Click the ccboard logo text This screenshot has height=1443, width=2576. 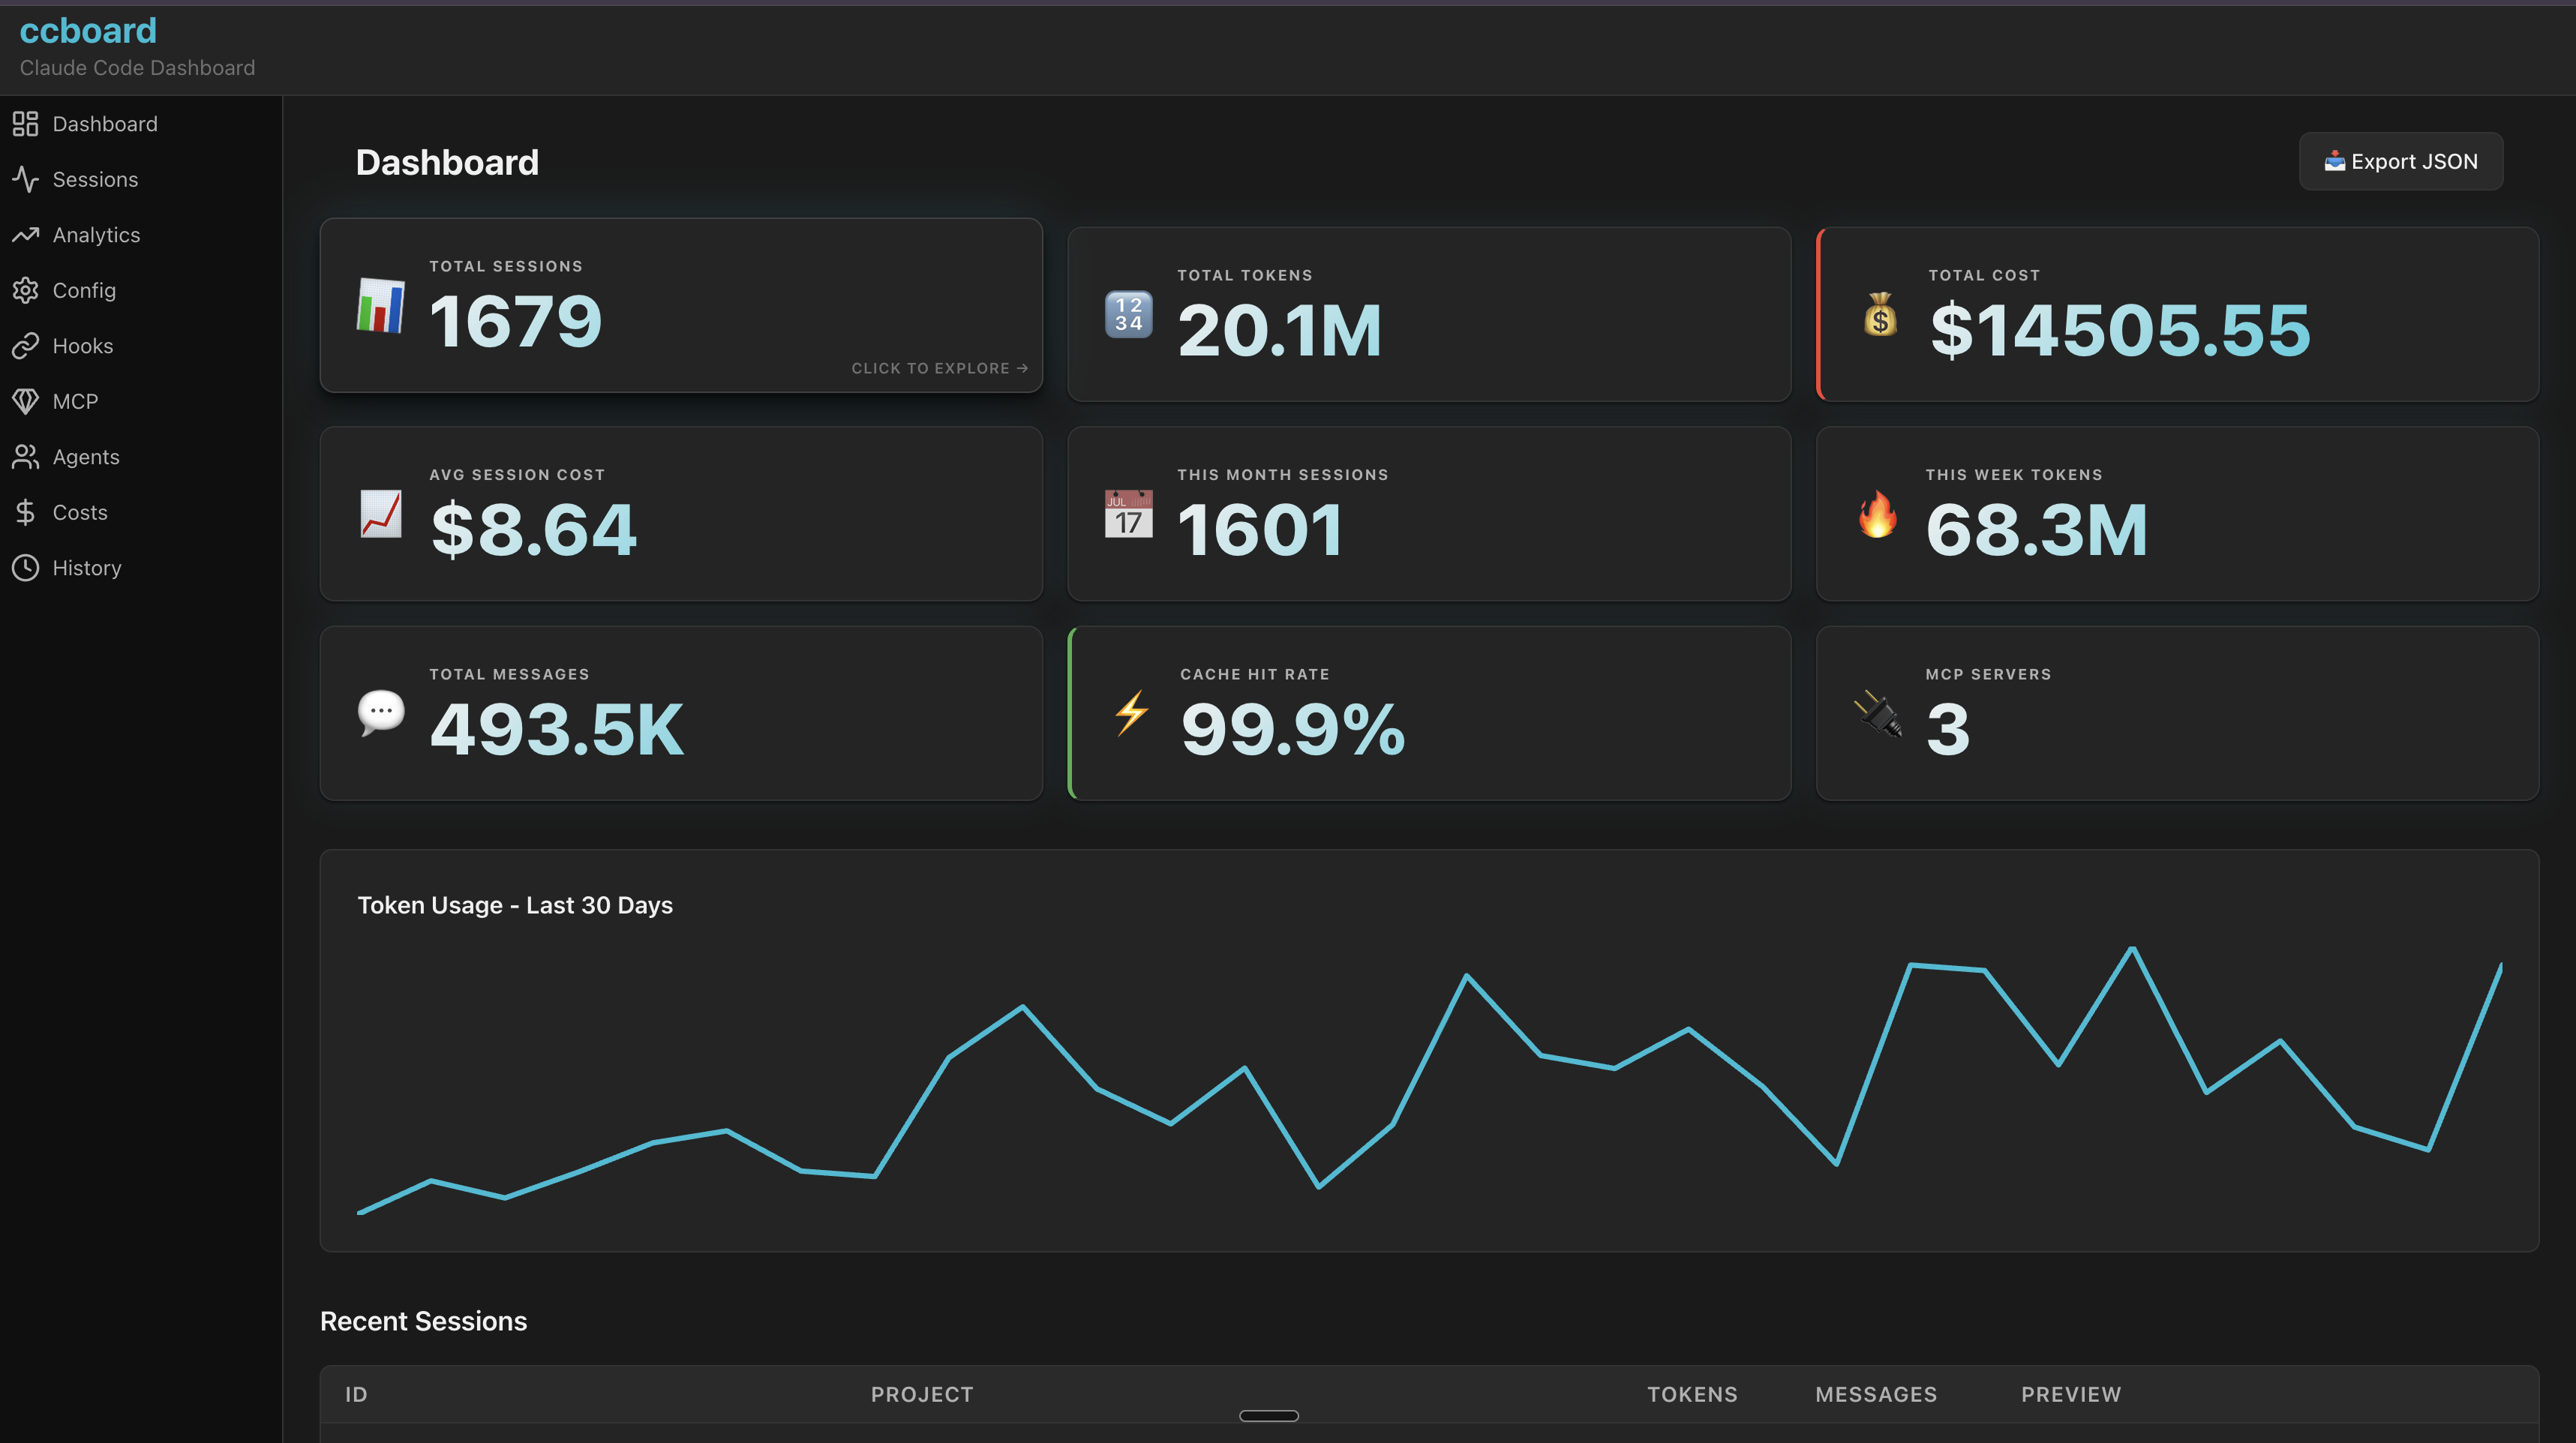point(87,30)
